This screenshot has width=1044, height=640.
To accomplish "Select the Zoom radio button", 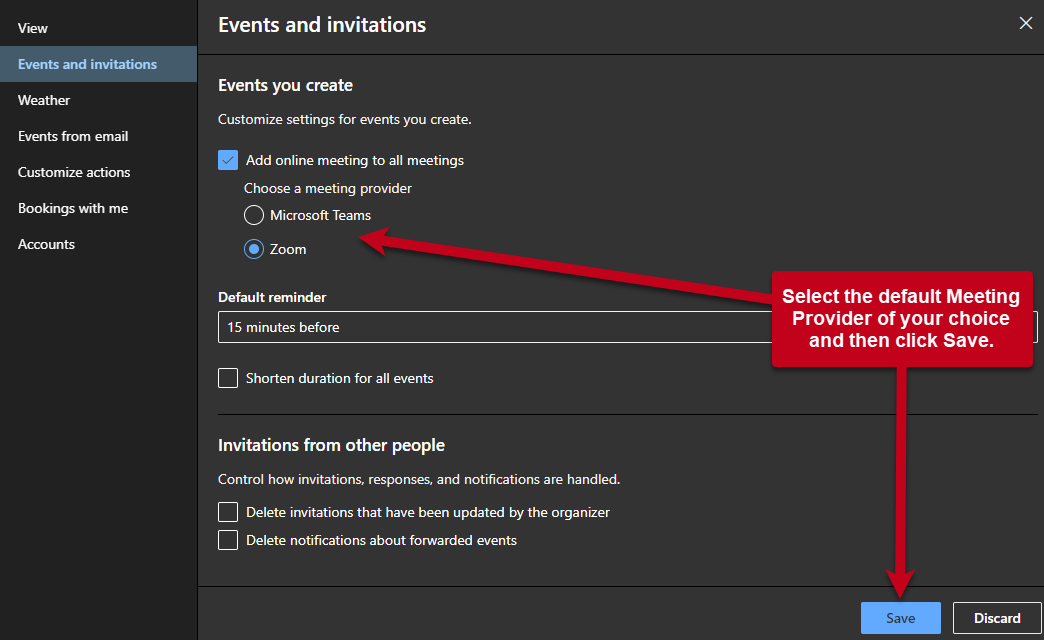I will pos(254,249).
